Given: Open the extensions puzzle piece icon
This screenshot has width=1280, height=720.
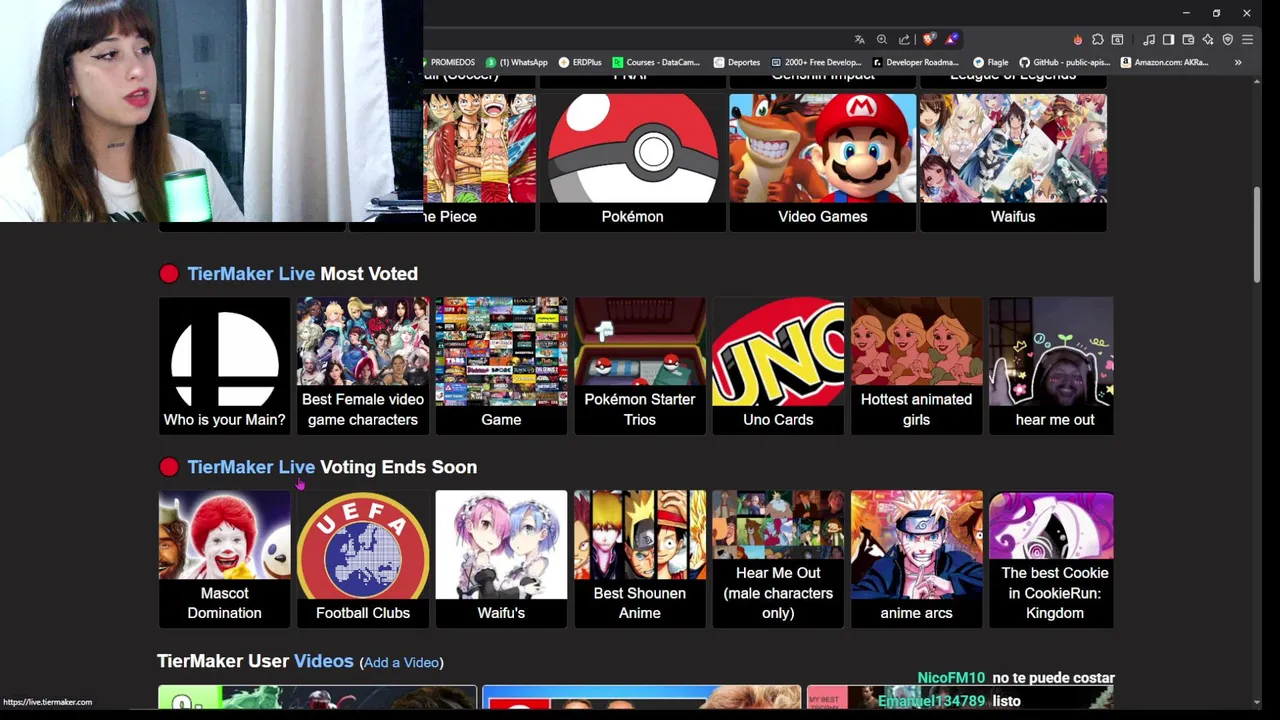Looking at the screenshot, I should [1098, 40].
